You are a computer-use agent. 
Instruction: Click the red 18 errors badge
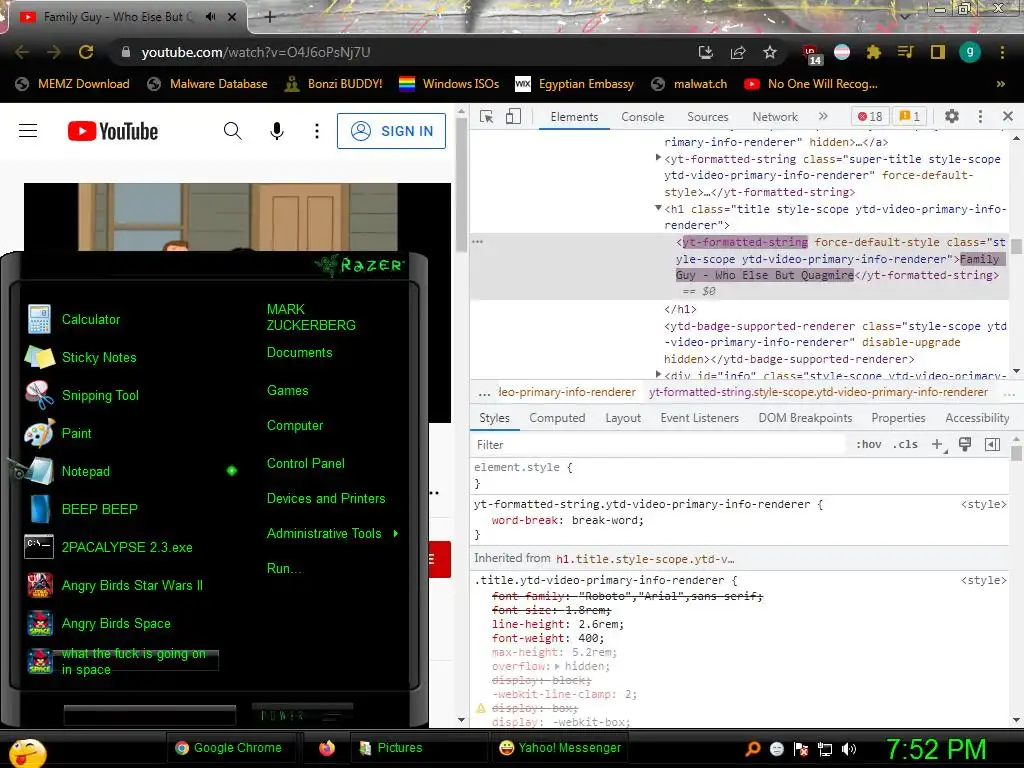click(x=870, y=116)
